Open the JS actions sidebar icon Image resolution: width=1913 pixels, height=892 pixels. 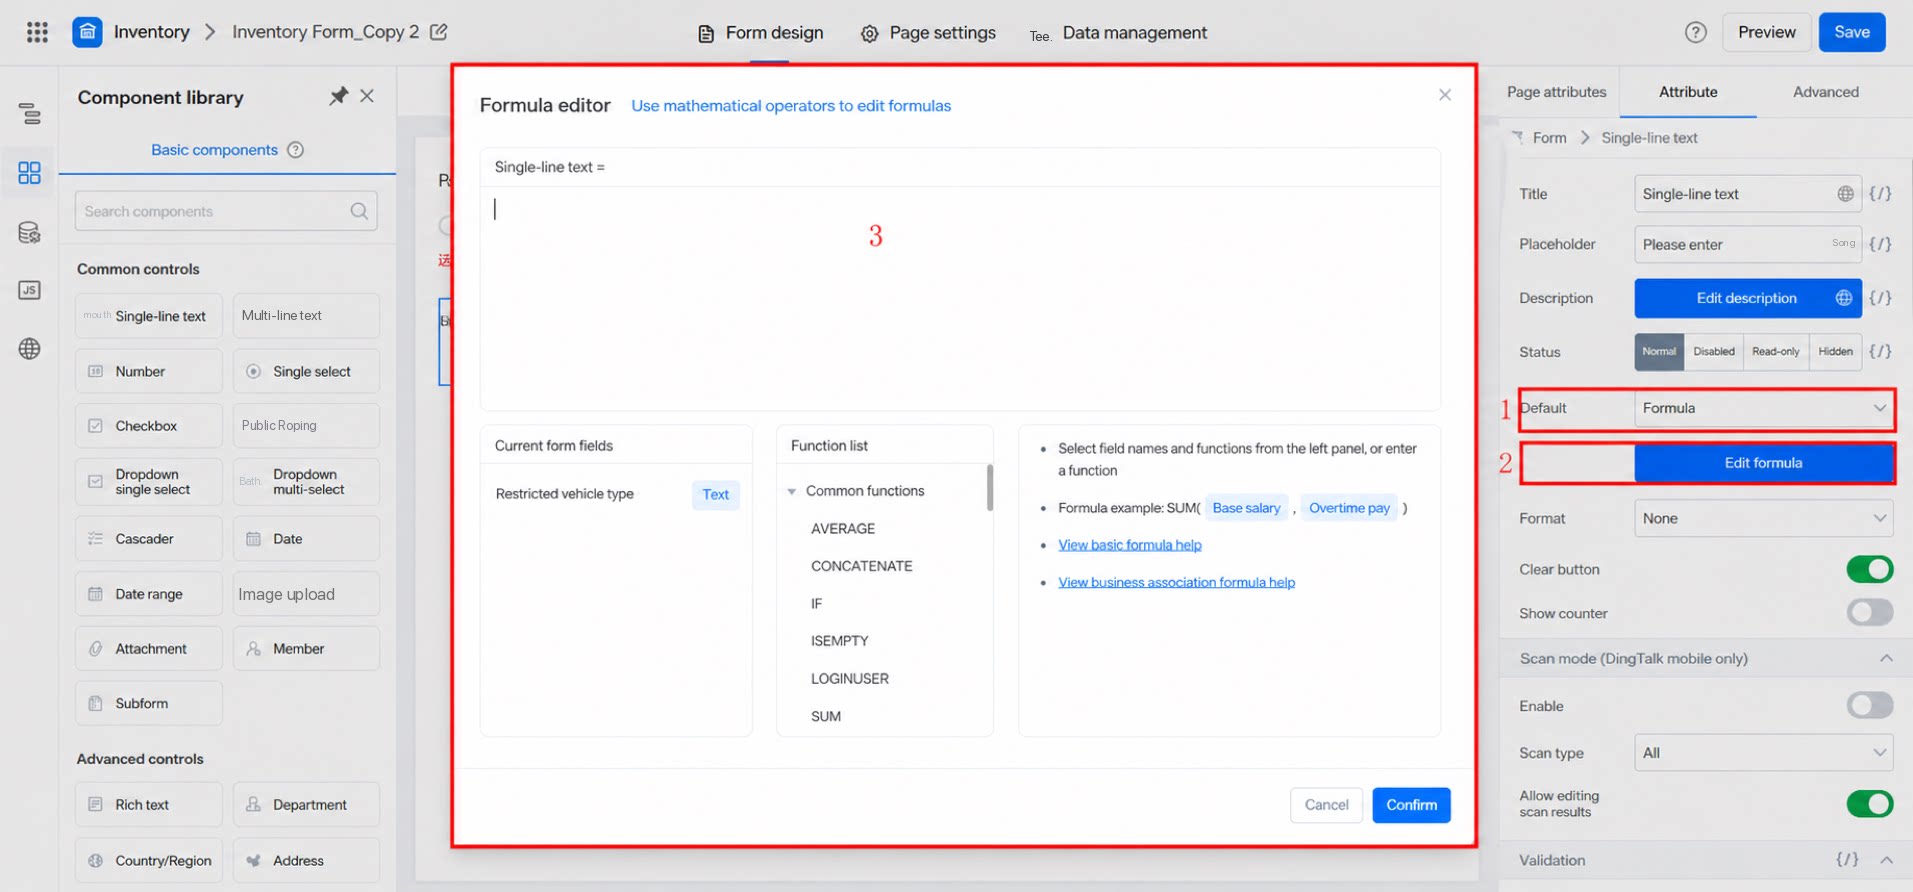[30, 290]
